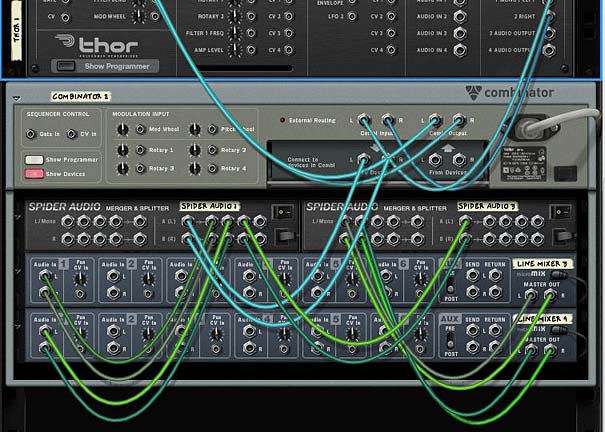Click Line Mixer 3 channel 2 Pan CV jack
Image resolution: width=605 pixels, height=432 pixels.
pos(149,295)
